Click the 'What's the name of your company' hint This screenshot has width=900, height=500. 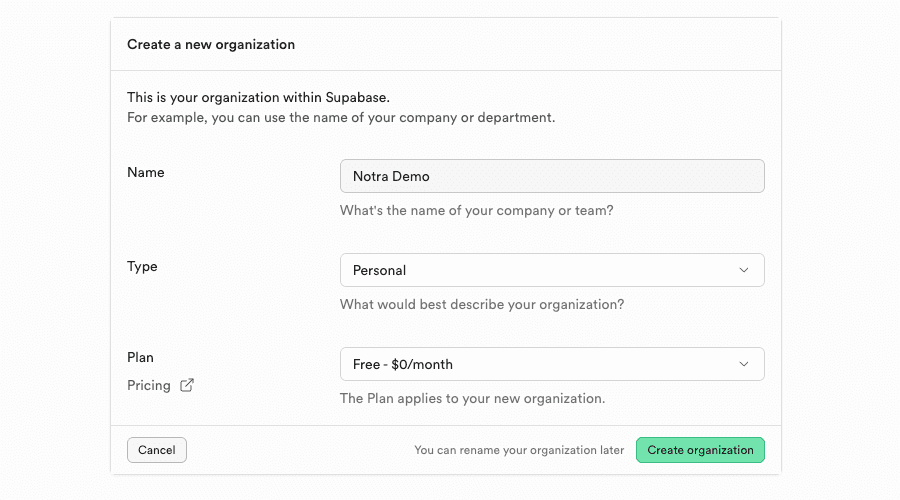476,211
